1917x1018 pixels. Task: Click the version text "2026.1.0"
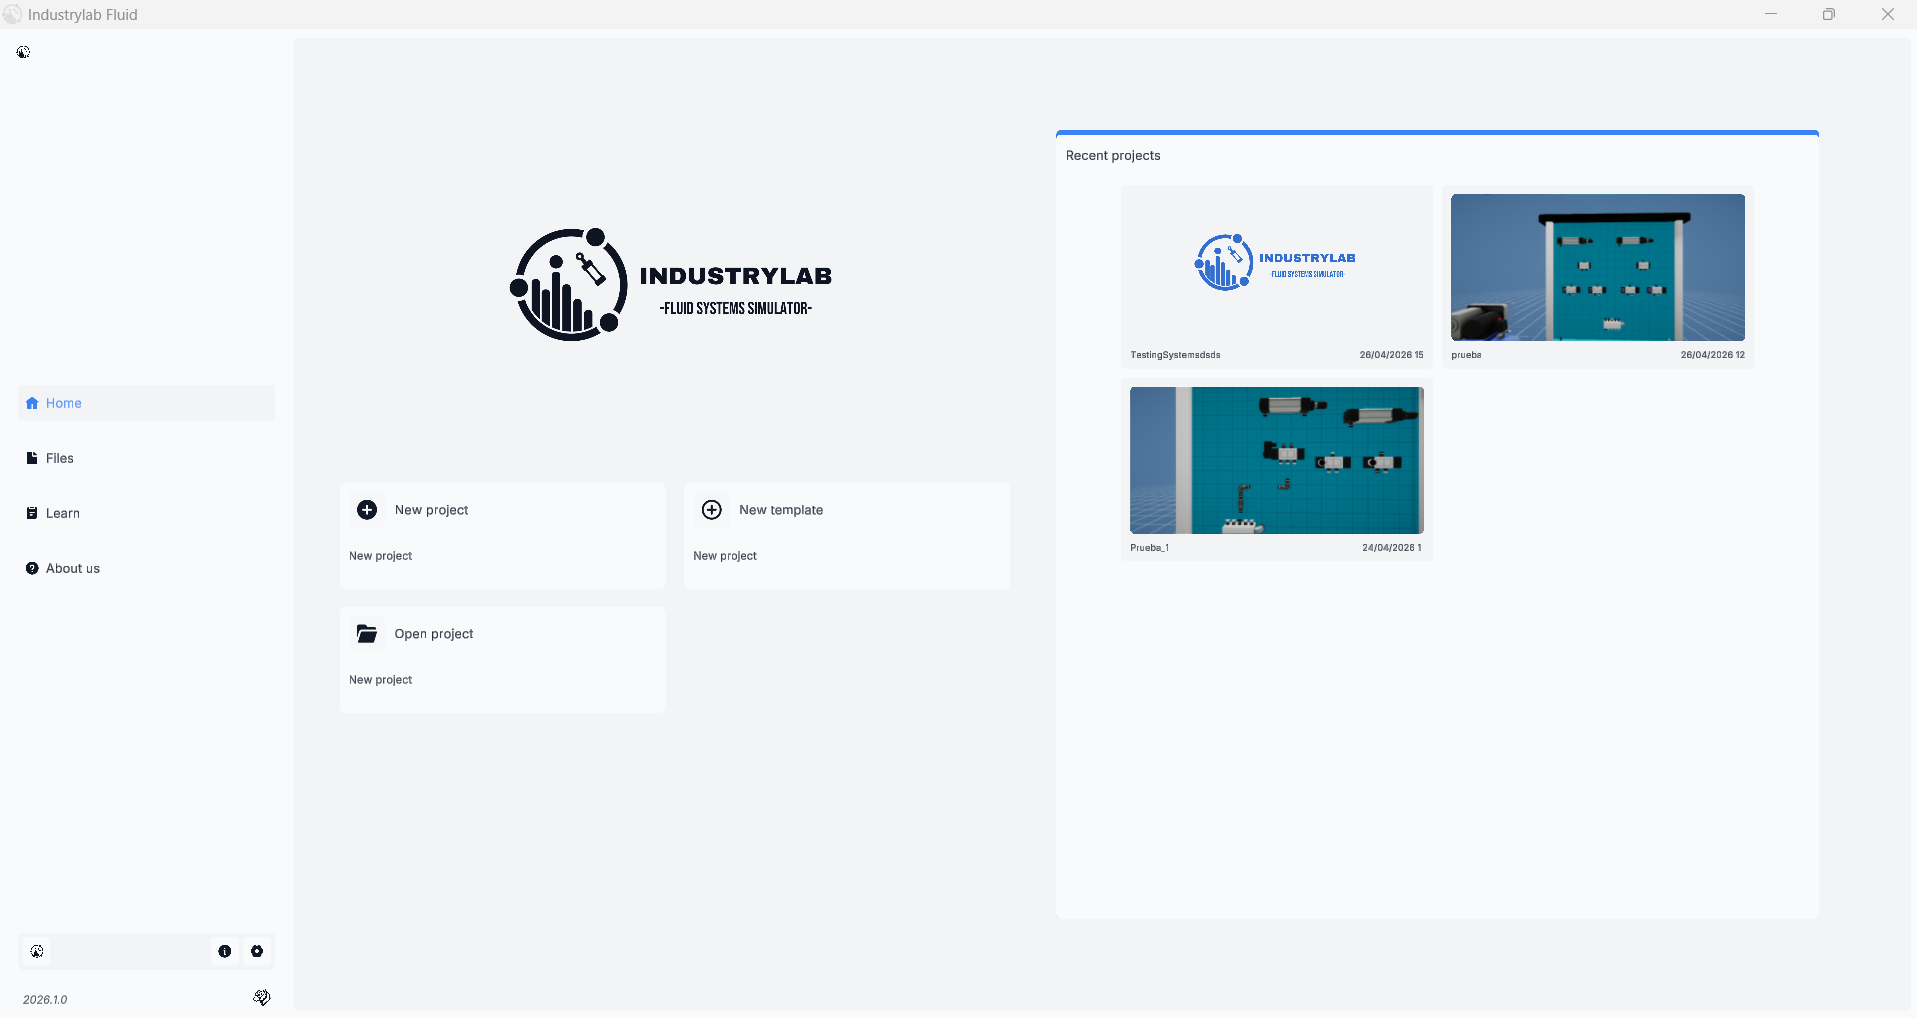45,1000
